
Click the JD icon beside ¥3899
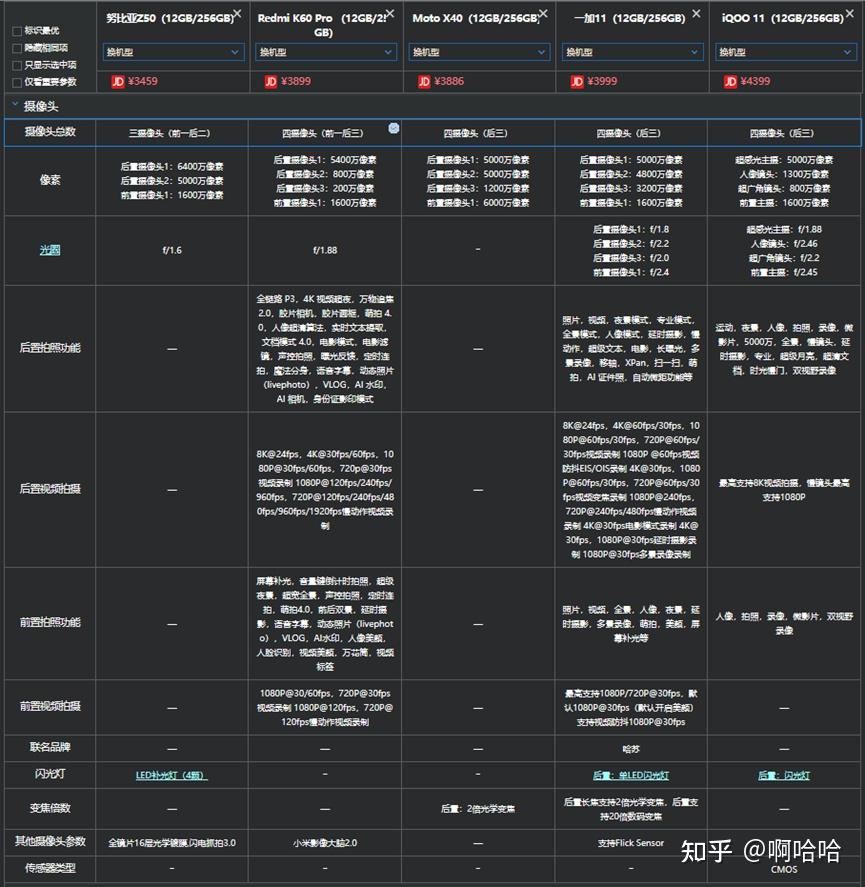(270, 82)
